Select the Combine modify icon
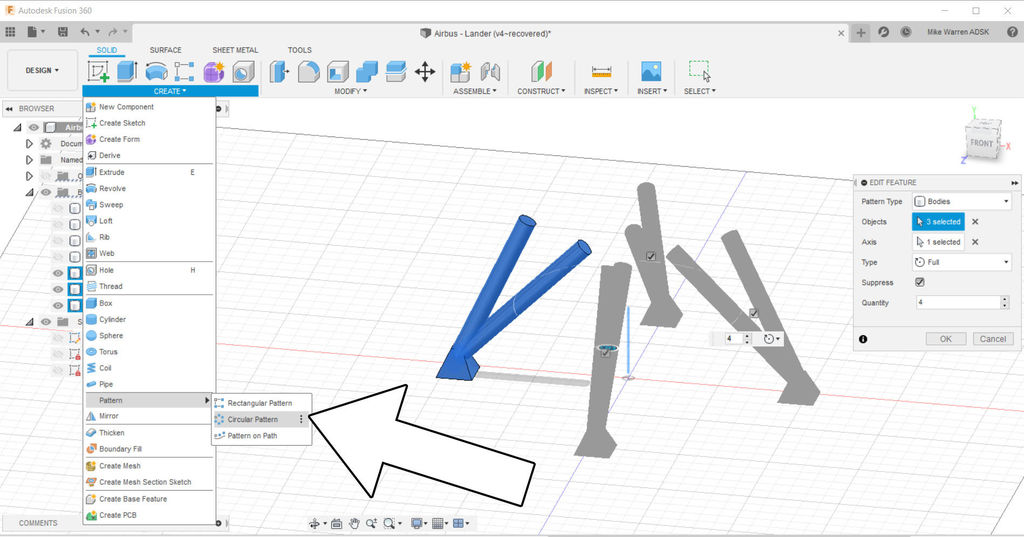 (x=367, y=71)
